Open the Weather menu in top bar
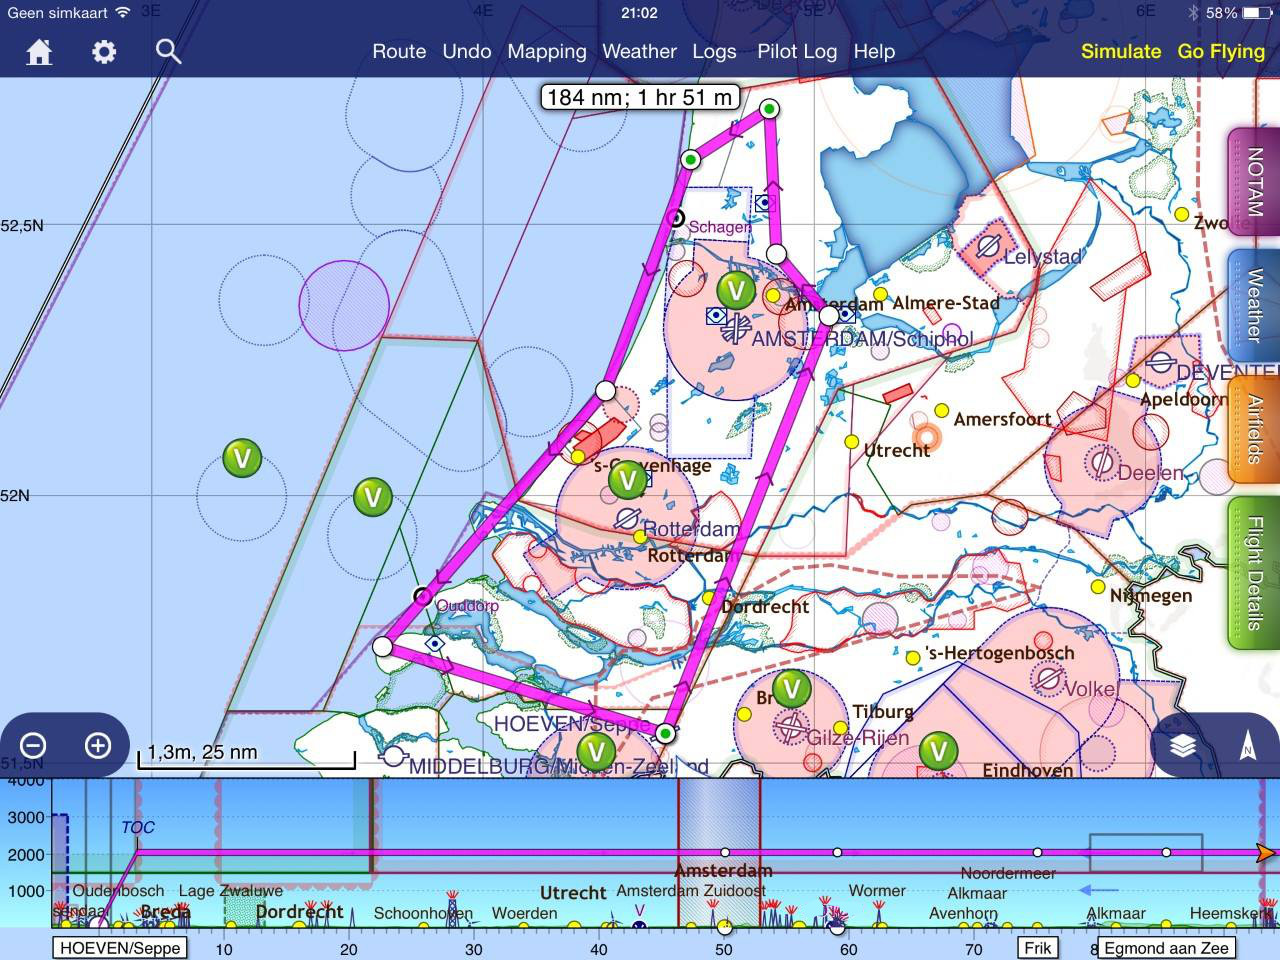1280x960 pixels. (x=639, y=51)
